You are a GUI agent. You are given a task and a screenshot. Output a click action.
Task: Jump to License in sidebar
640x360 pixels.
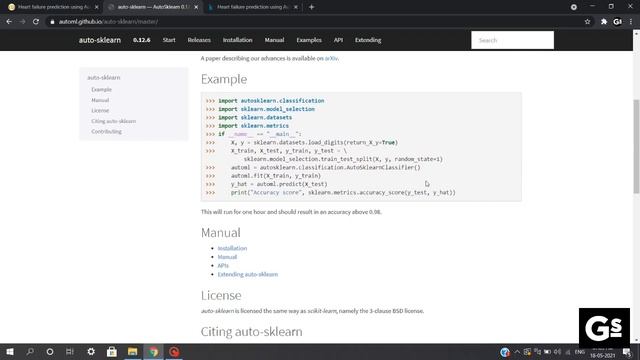[x=100, y=111]
